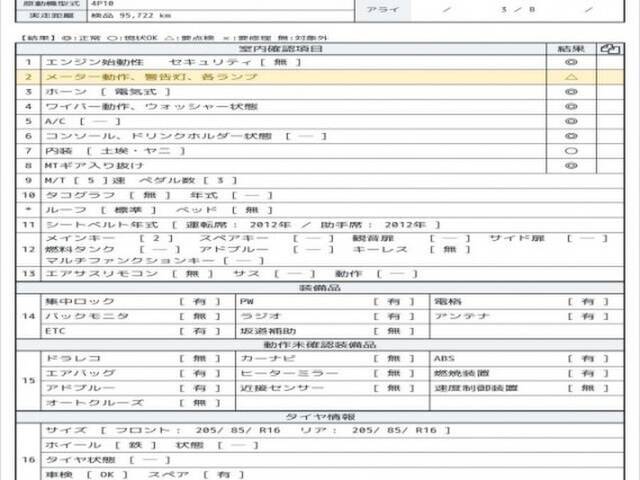Click the エアサスリモコン [無] entry
The width and height of the screenshot is (640, 480).
[x=129, y=273]
